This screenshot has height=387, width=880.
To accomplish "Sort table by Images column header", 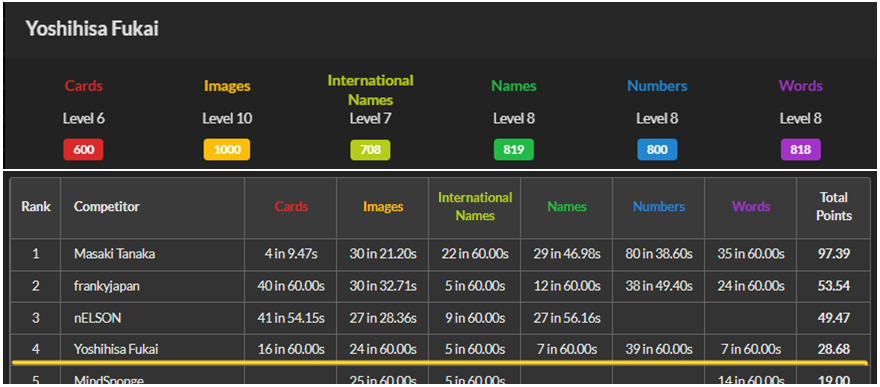I will [x=383, y=206].
